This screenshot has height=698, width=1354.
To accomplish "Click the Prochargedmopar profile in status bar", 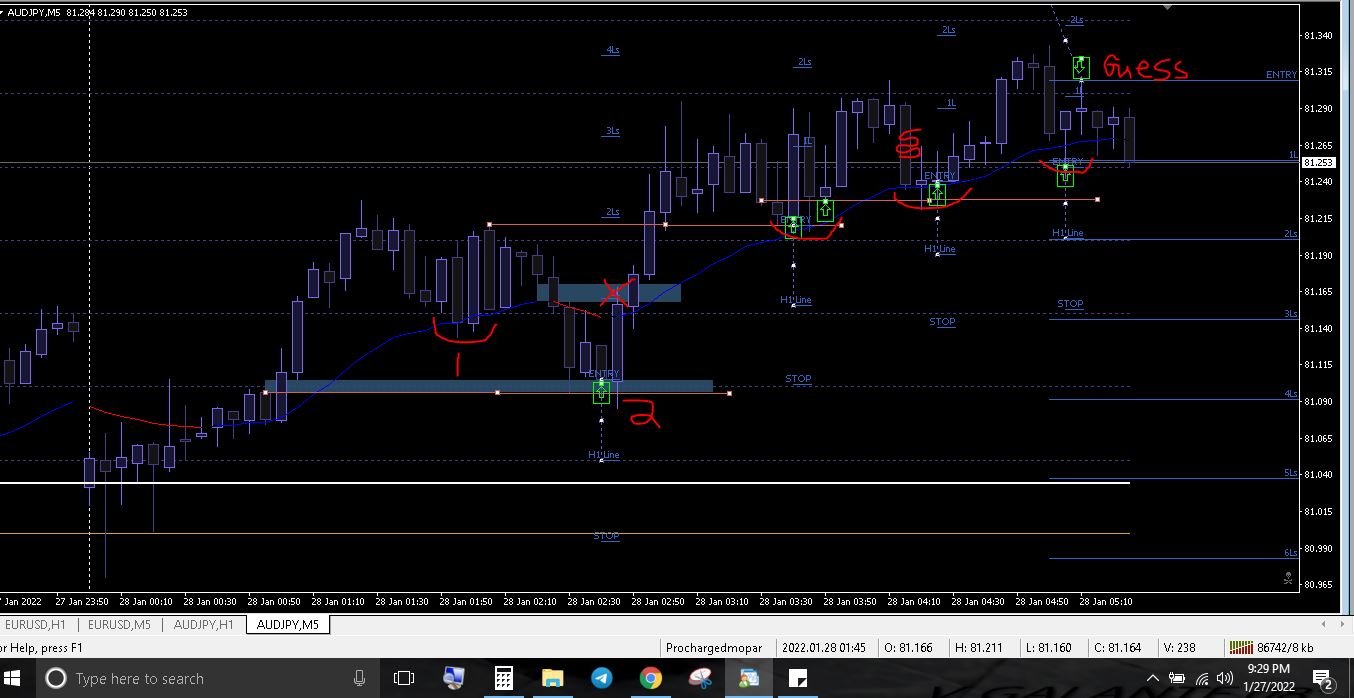I will click(x=716, y=648).
